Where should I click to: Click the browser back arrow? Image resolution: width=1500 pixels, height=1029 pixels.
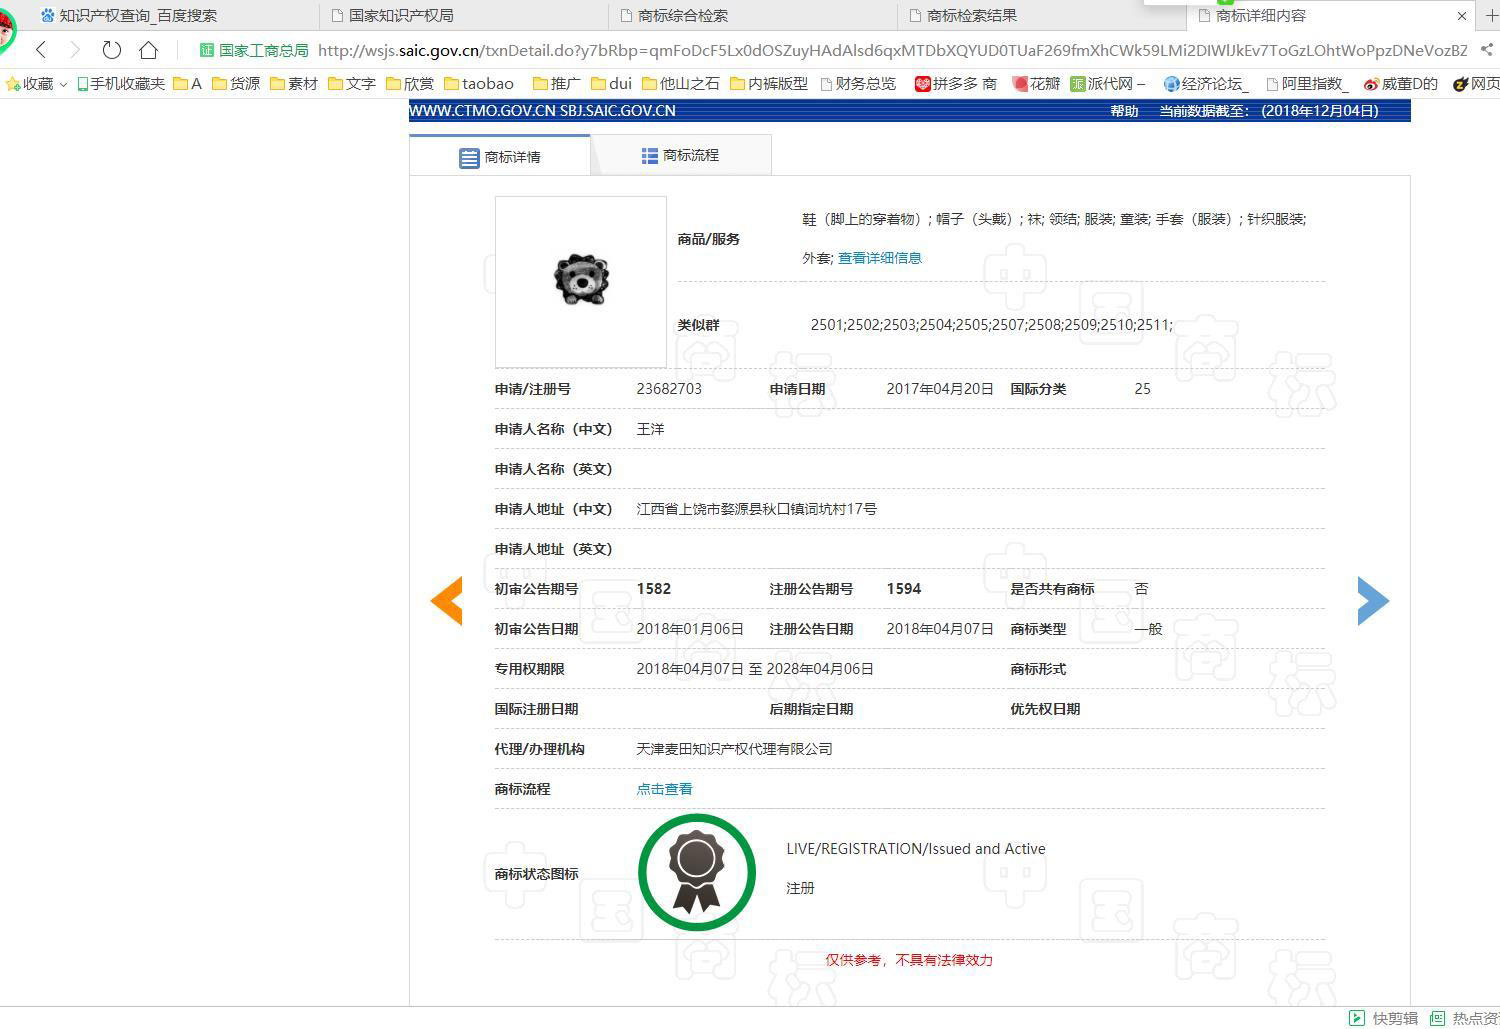[x=39, y=49]
